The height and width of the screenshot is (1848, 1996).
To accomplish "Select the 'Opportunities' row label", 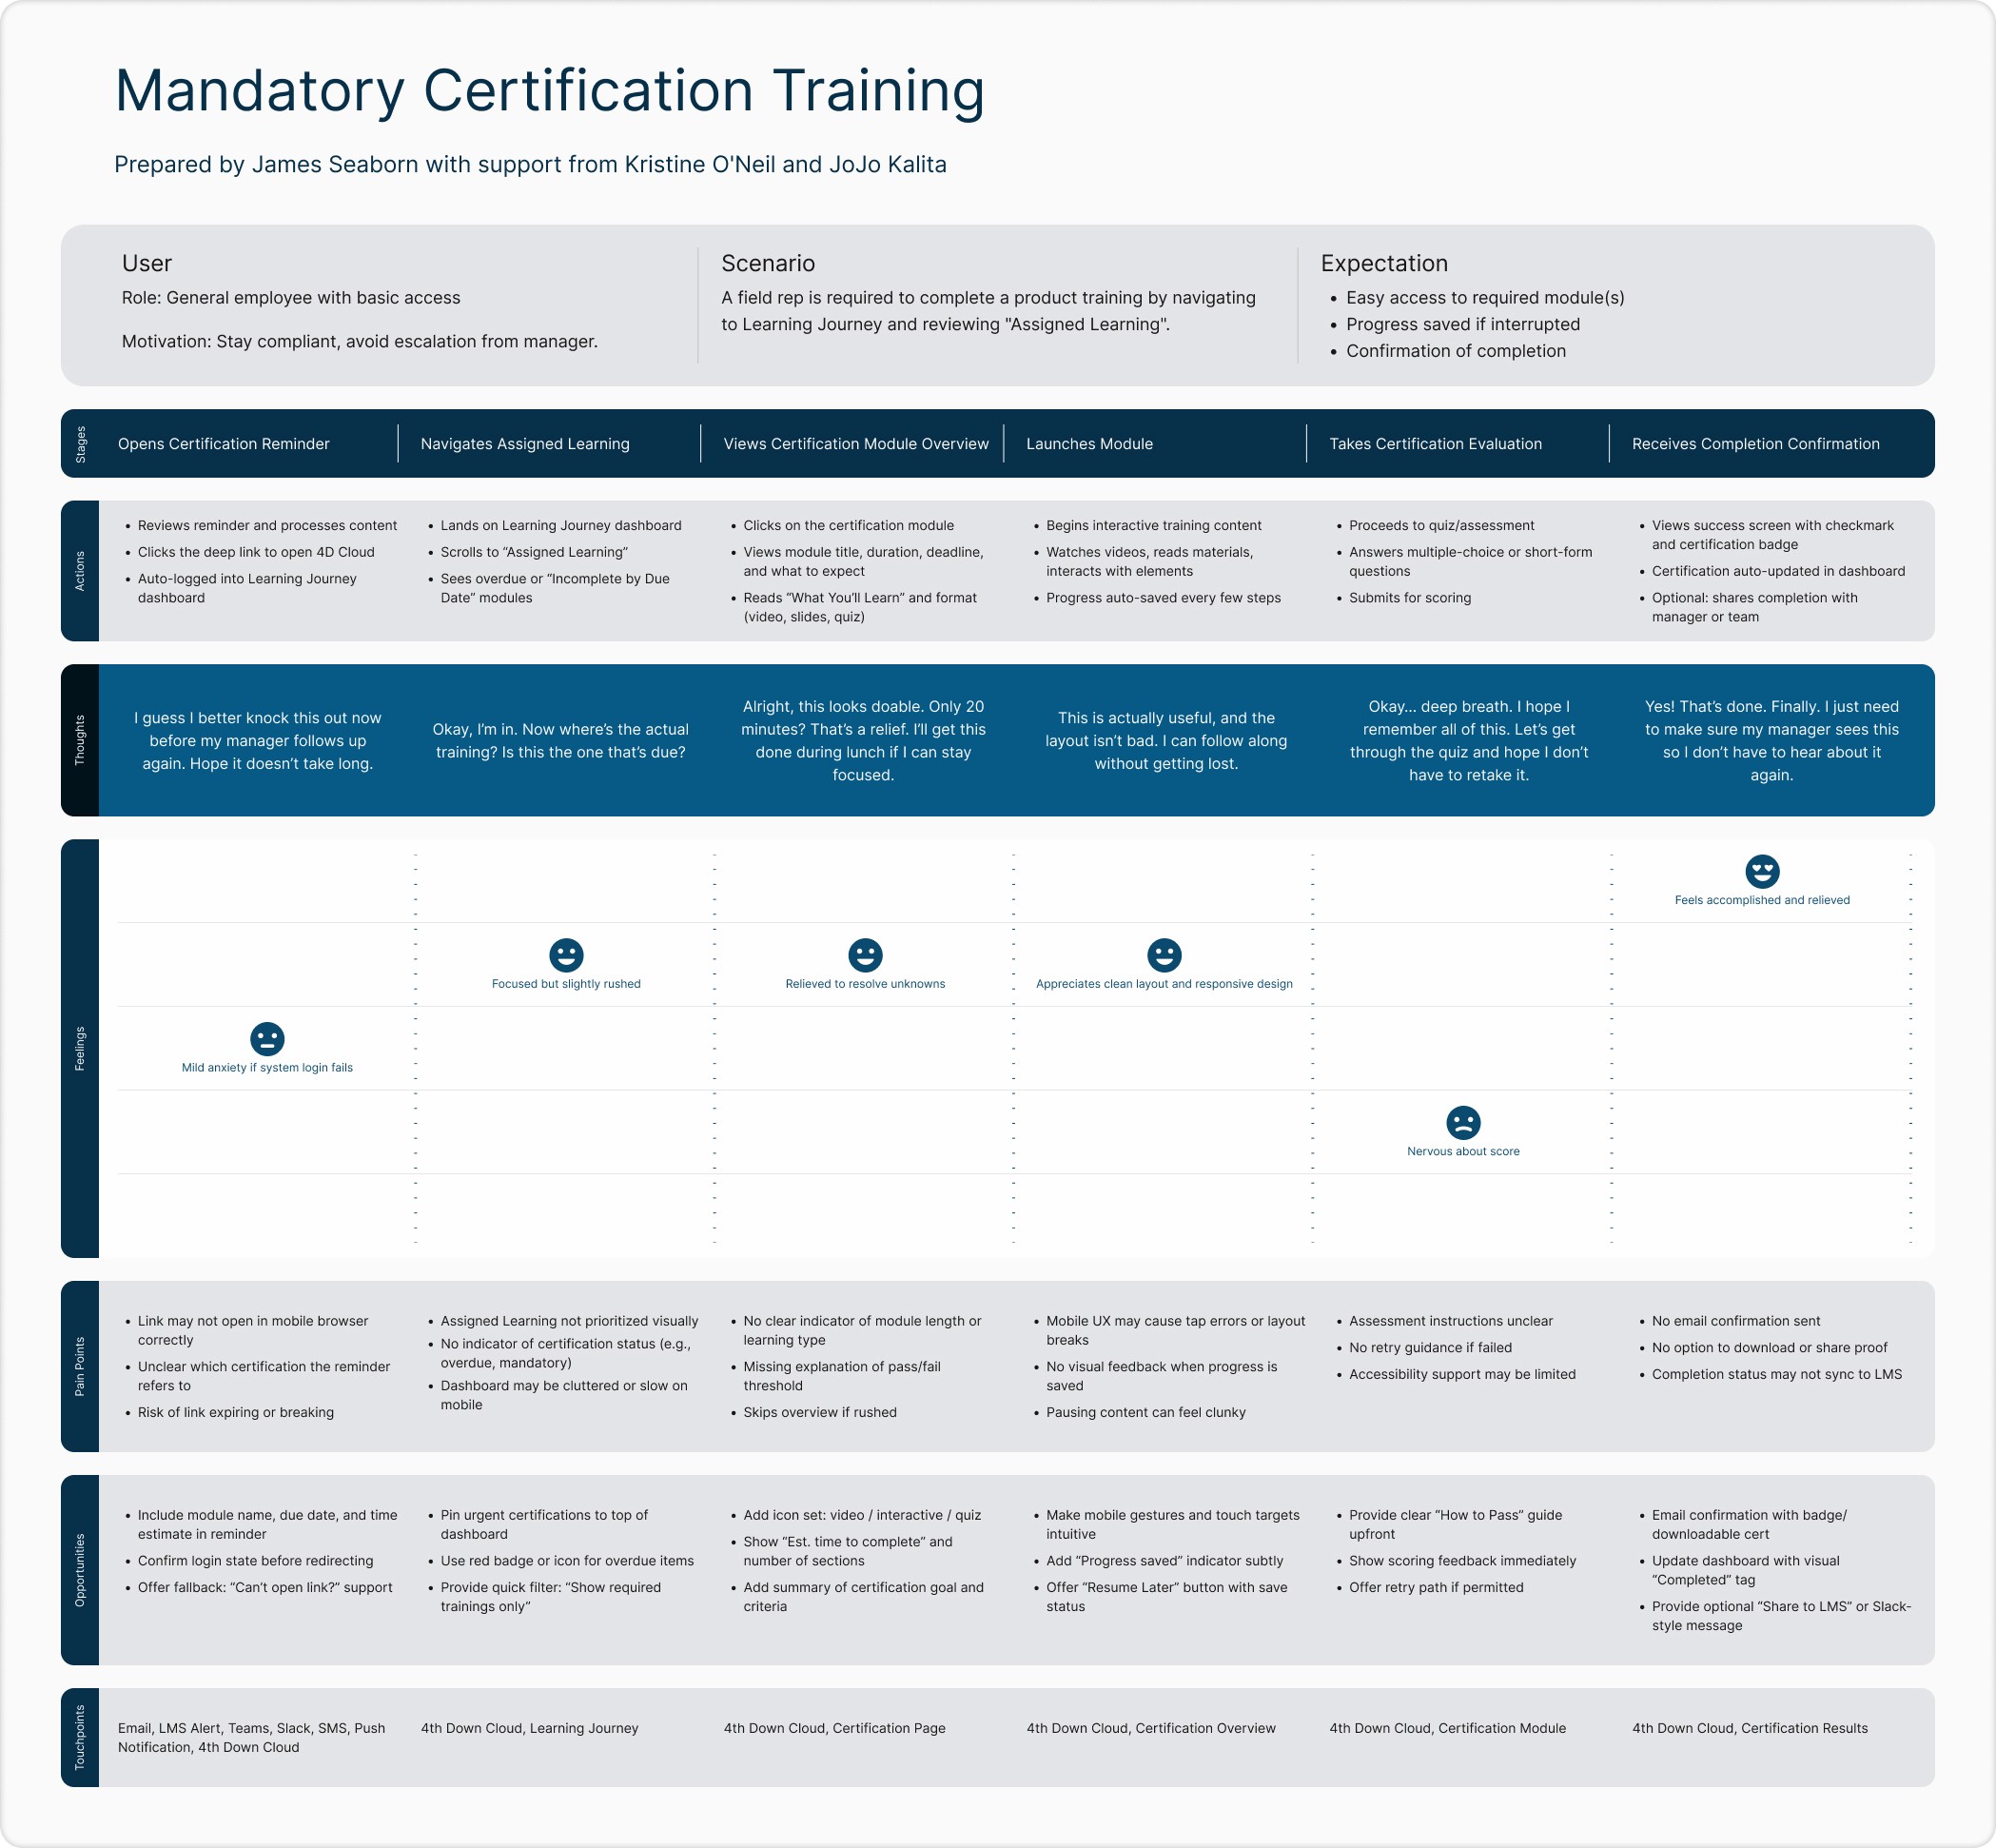I will click(80, 1569).
